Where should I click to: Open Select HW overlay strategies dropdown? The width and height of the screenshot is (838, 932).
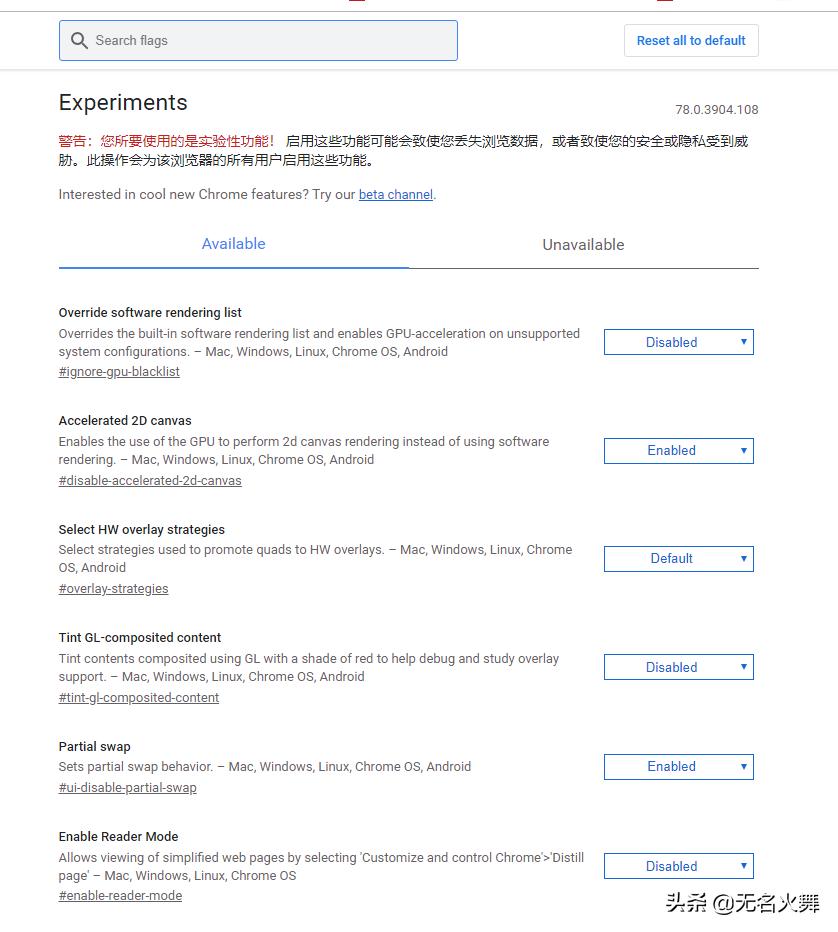click(678, 559)
